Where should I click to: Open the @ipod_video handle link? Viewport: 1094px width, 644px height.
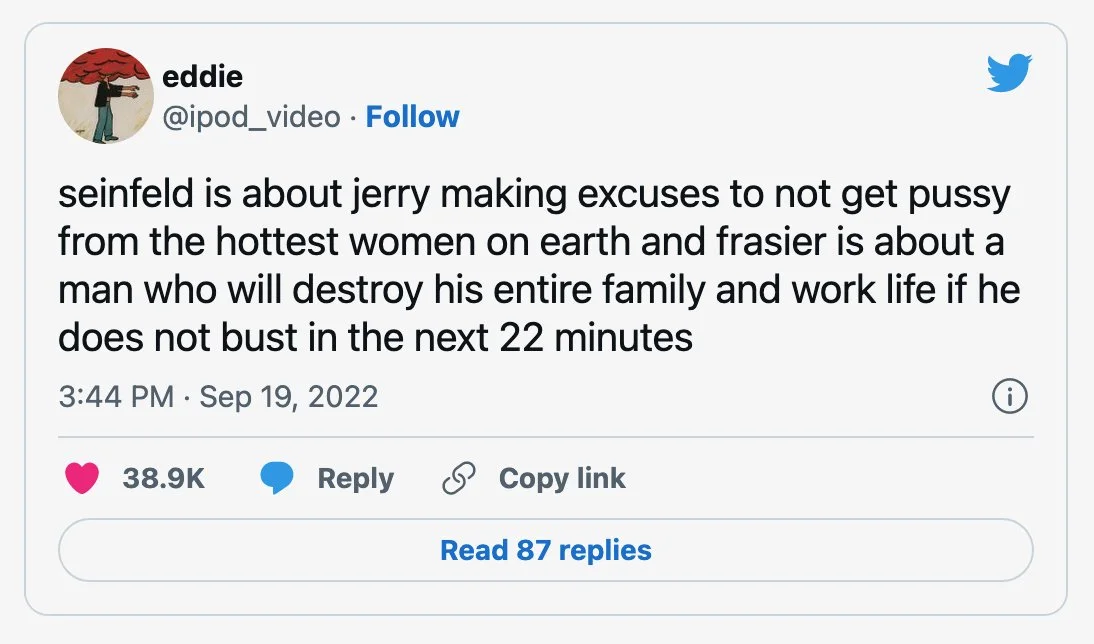point(250,117)
